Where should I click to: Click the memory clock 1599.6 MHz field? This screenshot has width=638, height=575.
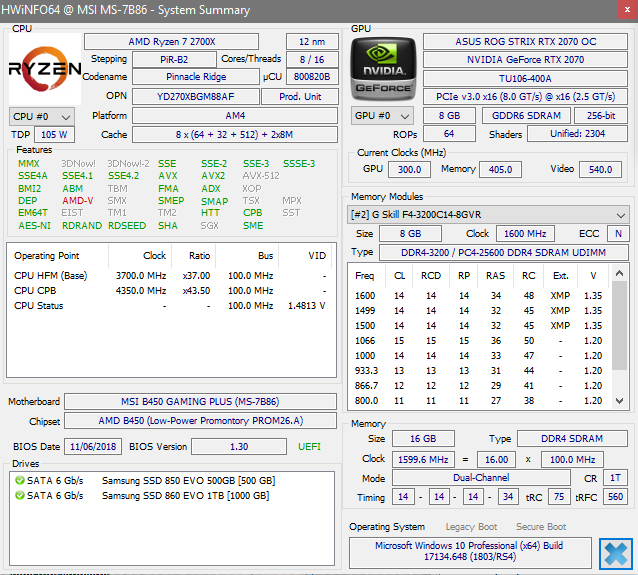point(423,459)
